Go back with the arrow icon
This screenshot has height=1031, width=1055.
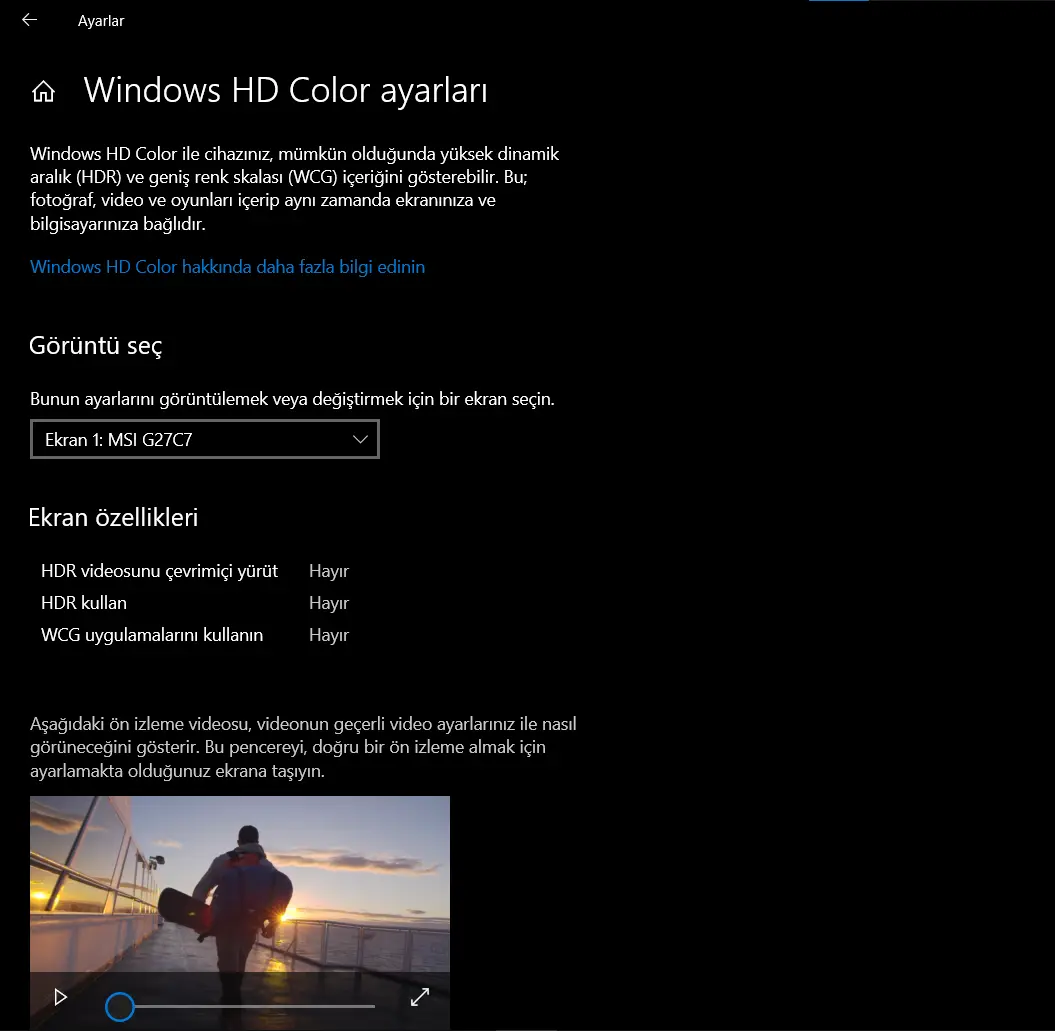coord(30,20)
